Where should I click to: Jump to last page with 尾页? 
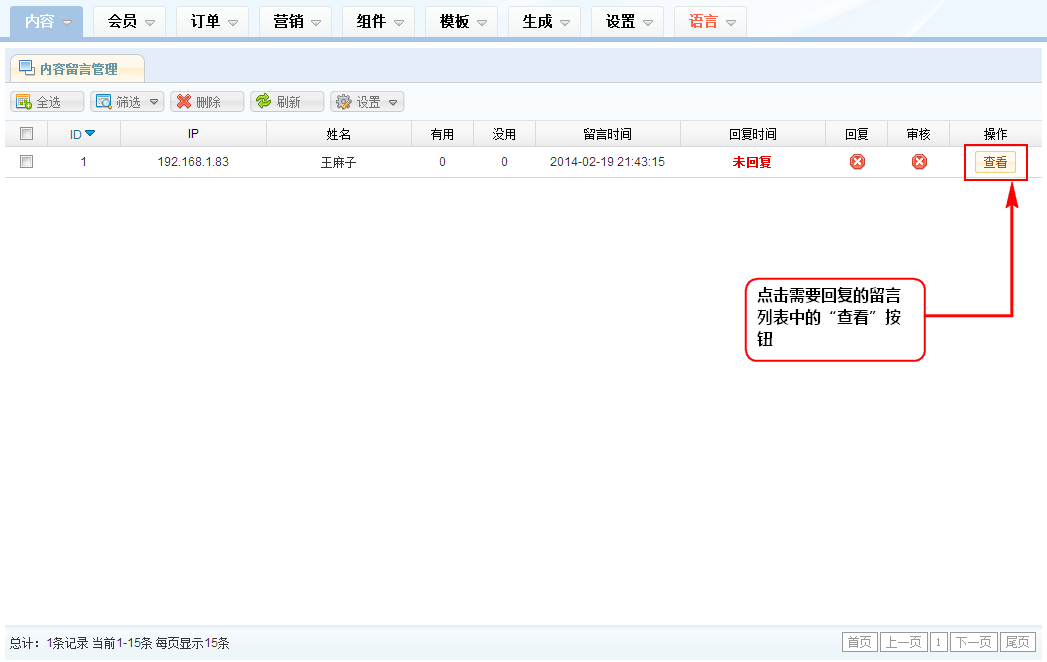[1018, 642]
